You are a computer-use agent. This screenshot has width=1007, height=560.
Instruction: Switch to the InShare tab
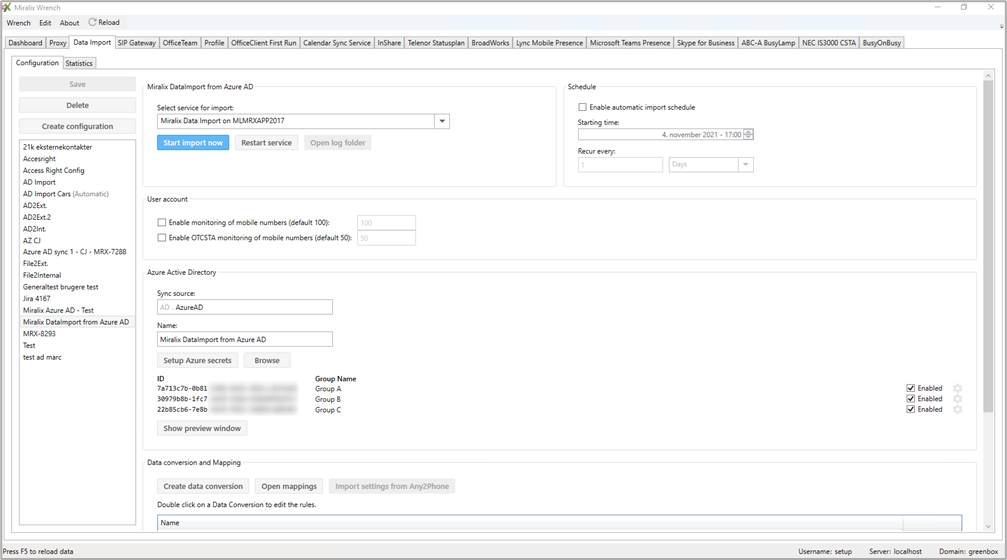[x=389, y=43]
